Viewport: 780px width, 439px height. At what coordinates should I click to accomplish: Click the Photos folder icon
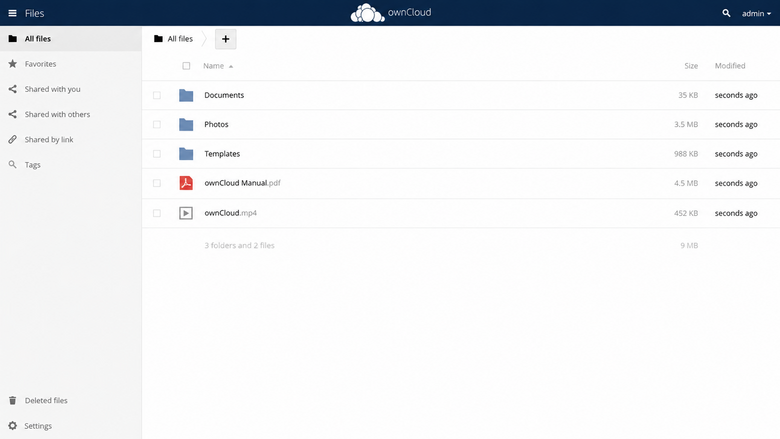point(186,124)
